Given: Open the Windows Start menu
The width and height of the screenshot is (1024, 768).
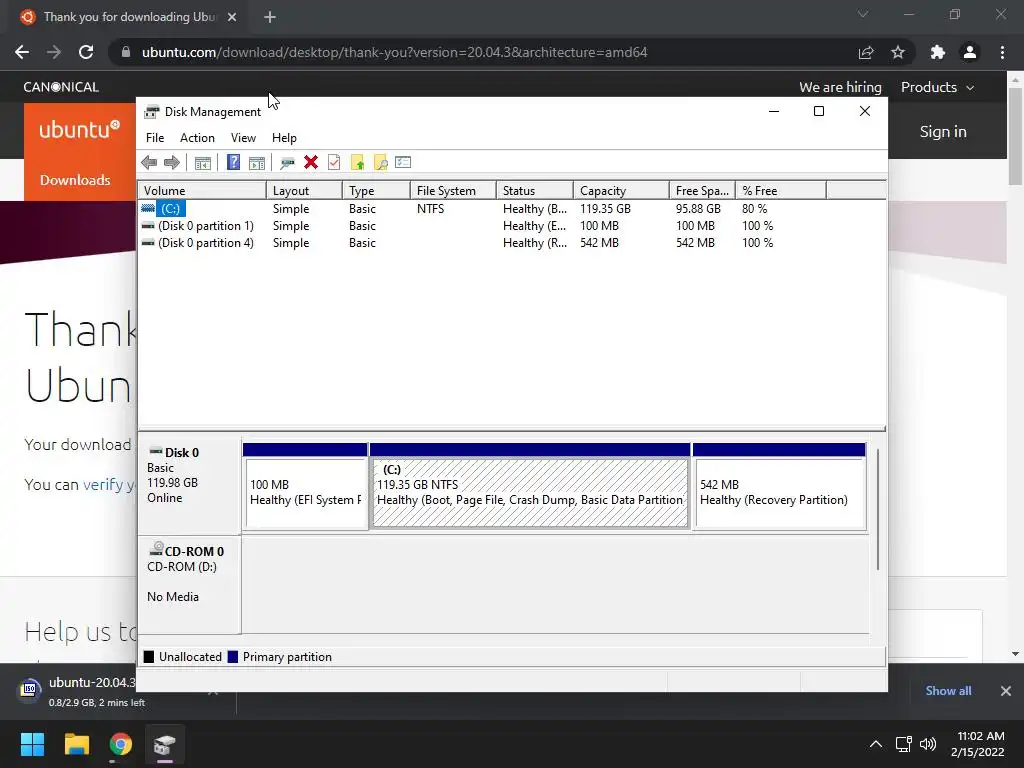Looking at the screenshot, I should (x=32, y=744).
